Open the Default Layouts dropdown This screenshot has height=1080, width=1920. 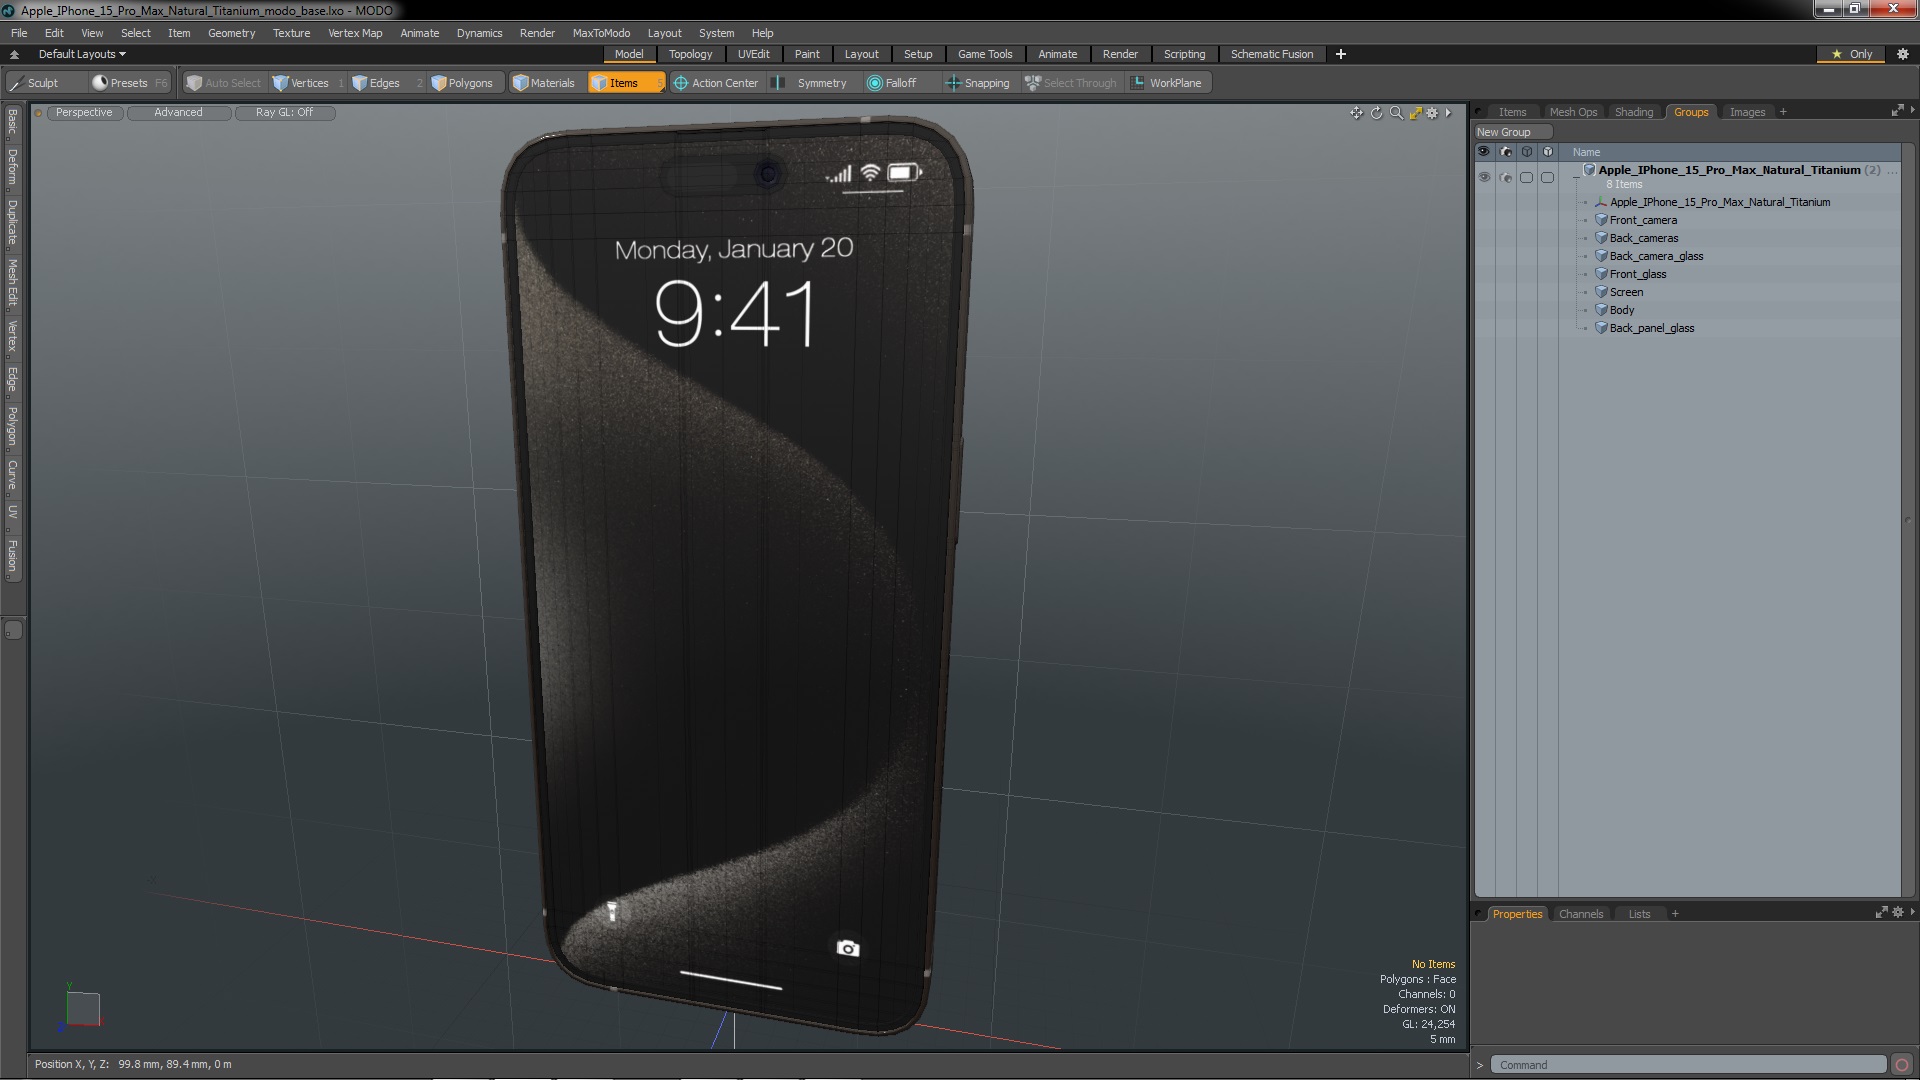tap(82, 54)
